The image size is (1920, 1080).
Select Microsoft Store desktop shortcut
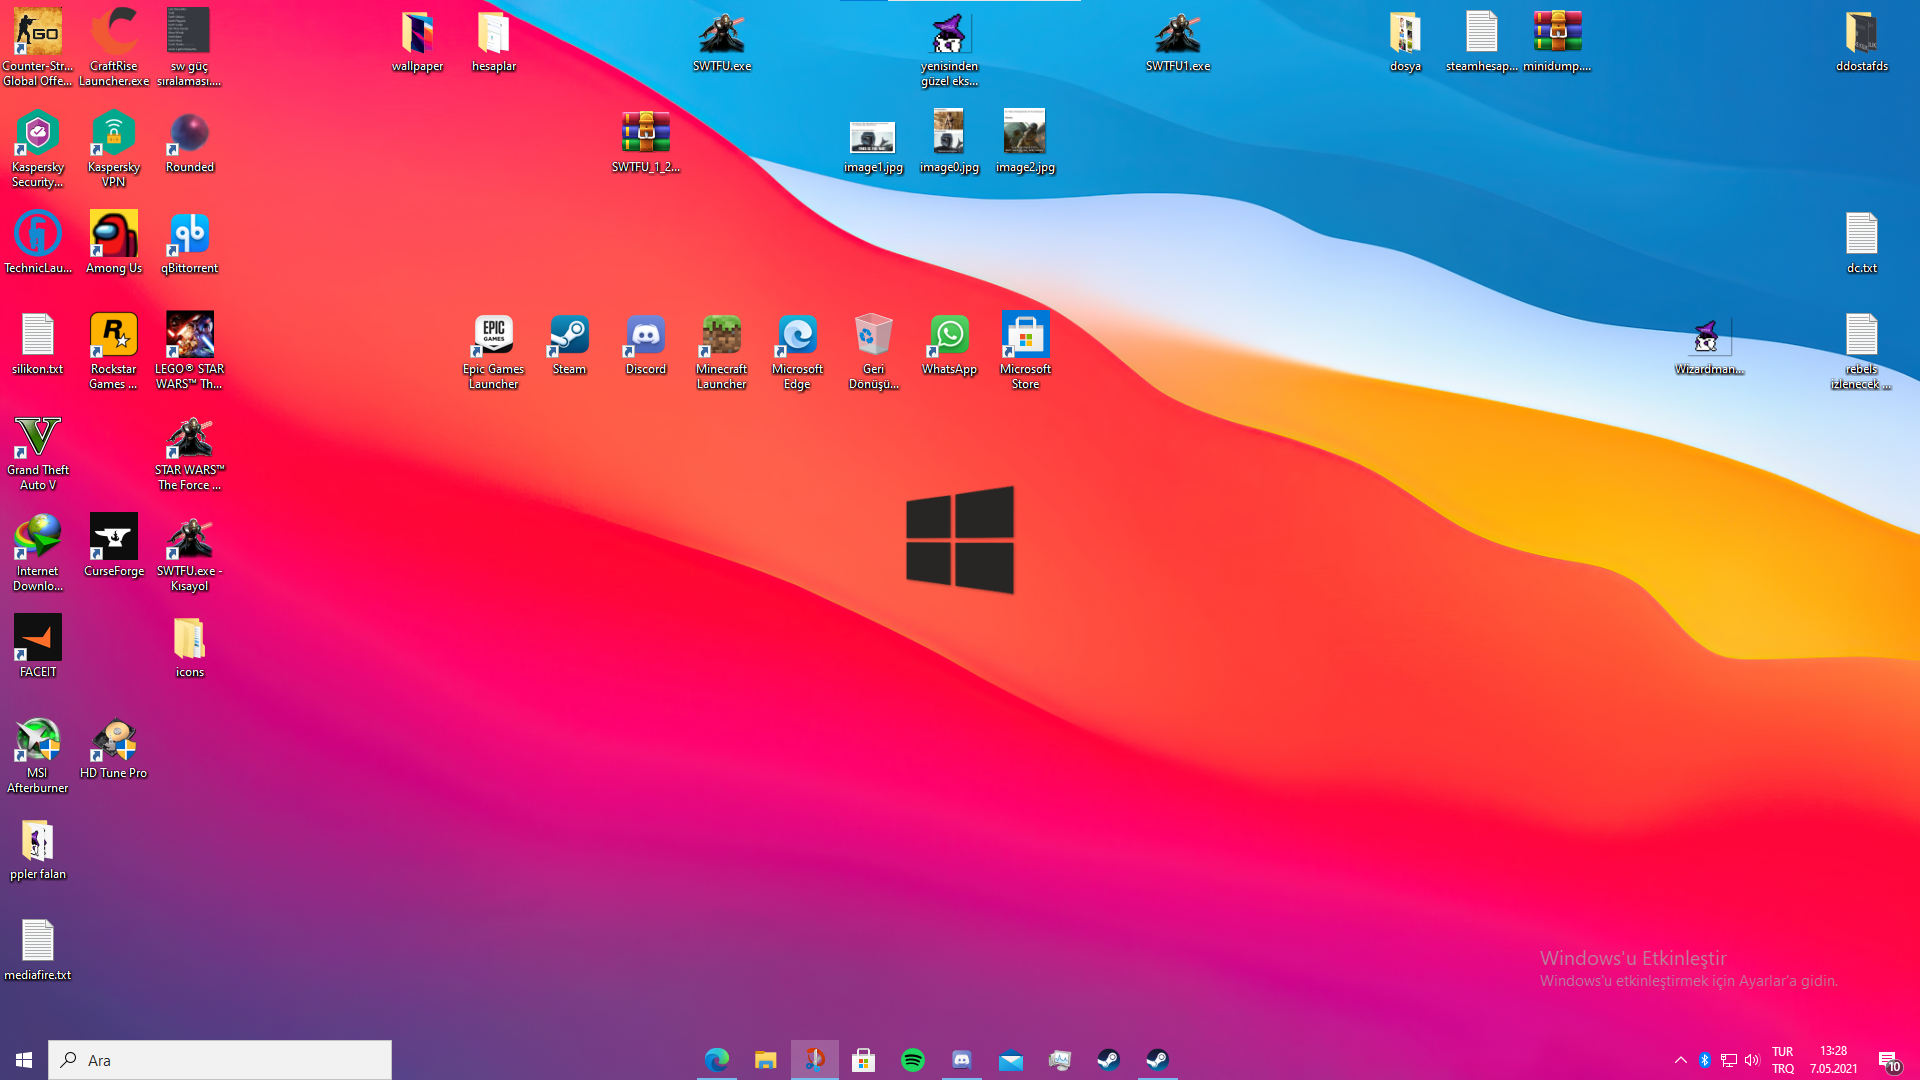1026,350
